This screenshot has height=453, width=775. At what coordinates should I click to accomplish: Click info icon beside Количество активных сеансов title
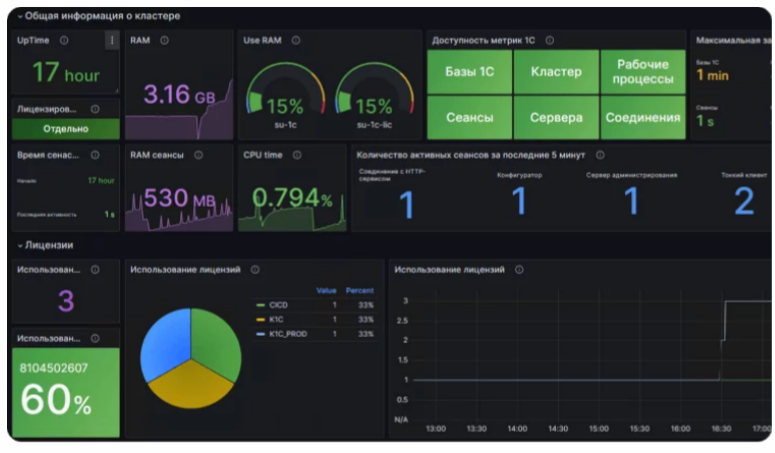coord(600,155)
